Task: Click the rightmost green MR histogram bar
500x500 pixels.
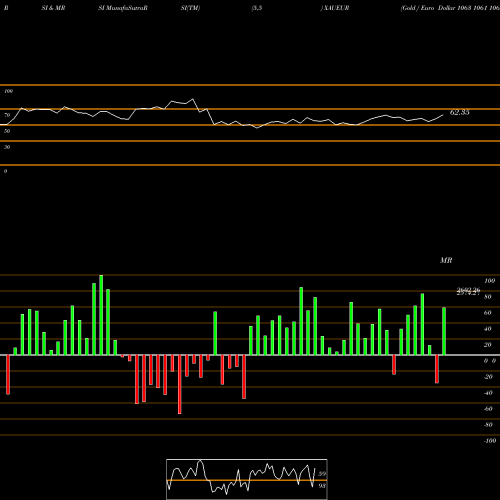Action: [444, 331]
